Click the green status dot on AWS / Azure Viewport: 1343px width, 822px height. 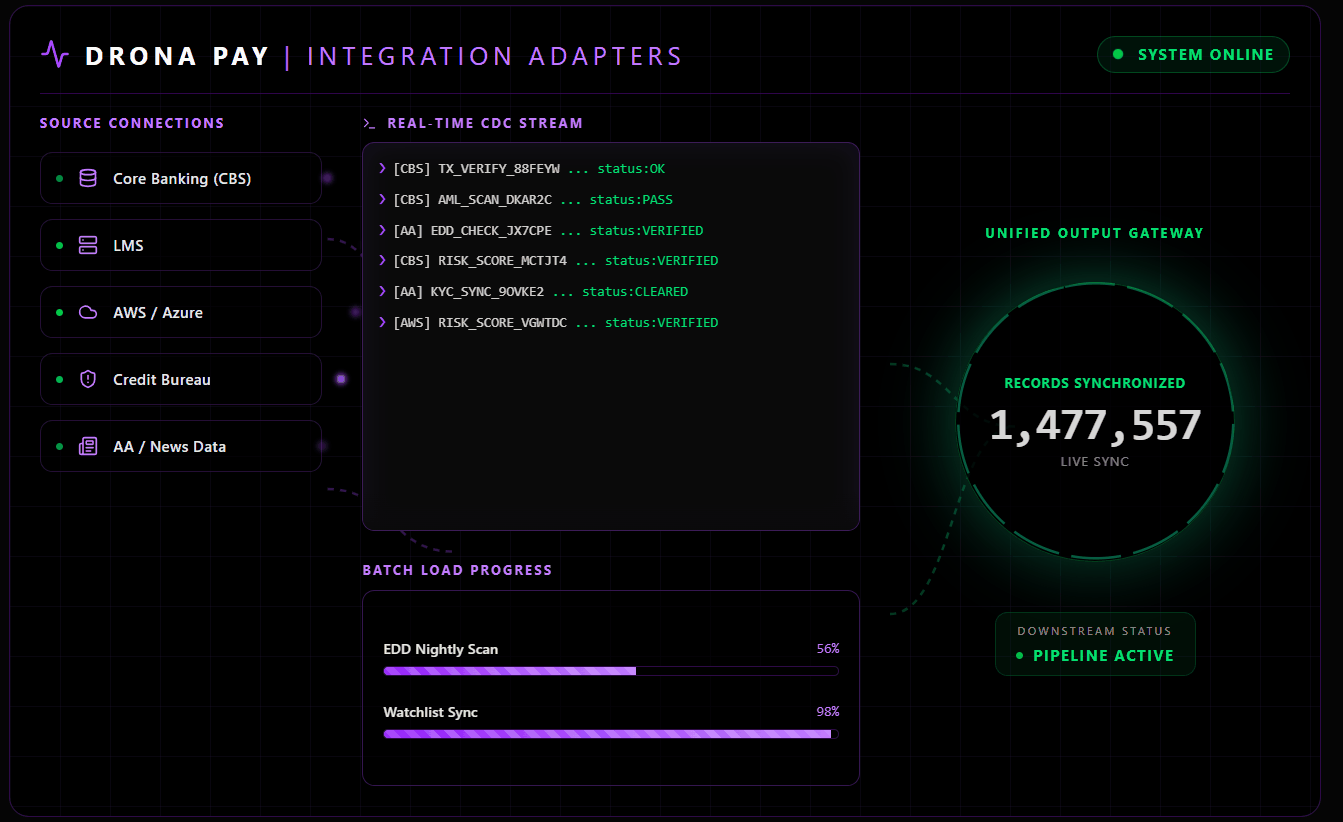59,312
